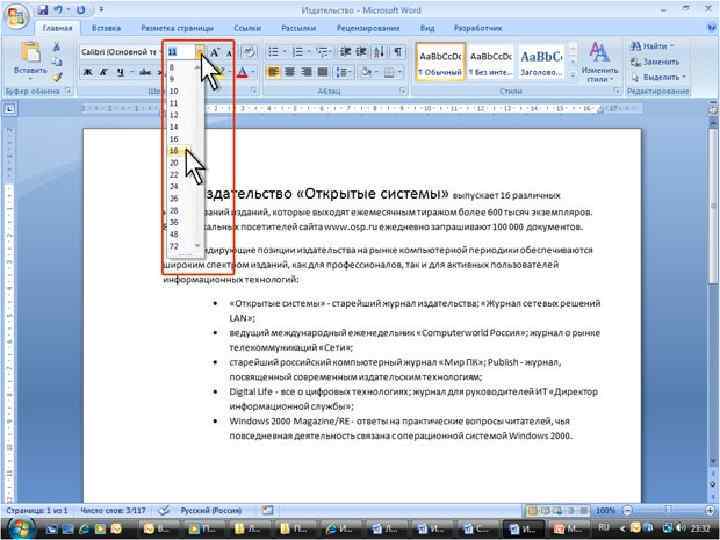Screen dimensions: 720x540
Task: Zoom in using the plus button
Action: pyautogui.click(x=712, y=510)
